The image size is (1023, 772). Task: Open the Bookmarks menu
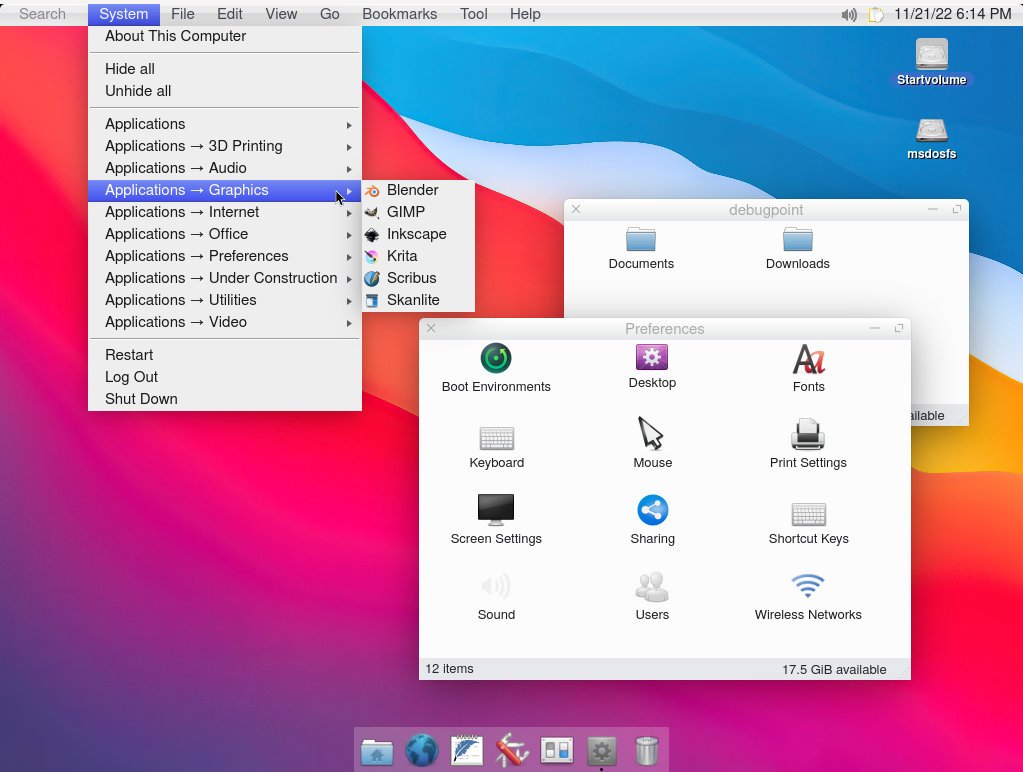399,13
